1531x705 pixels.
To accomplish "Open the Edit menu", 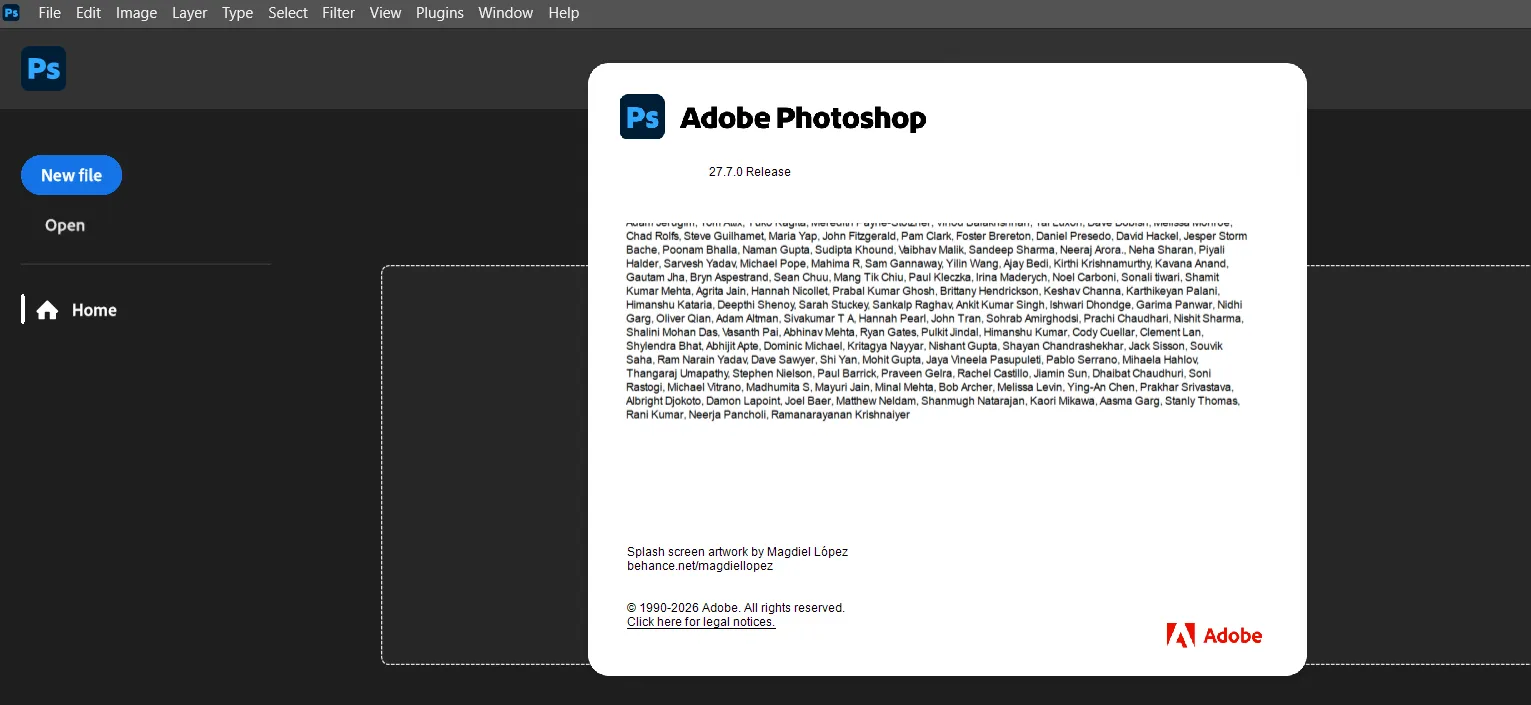I will [x=88, y=13].
